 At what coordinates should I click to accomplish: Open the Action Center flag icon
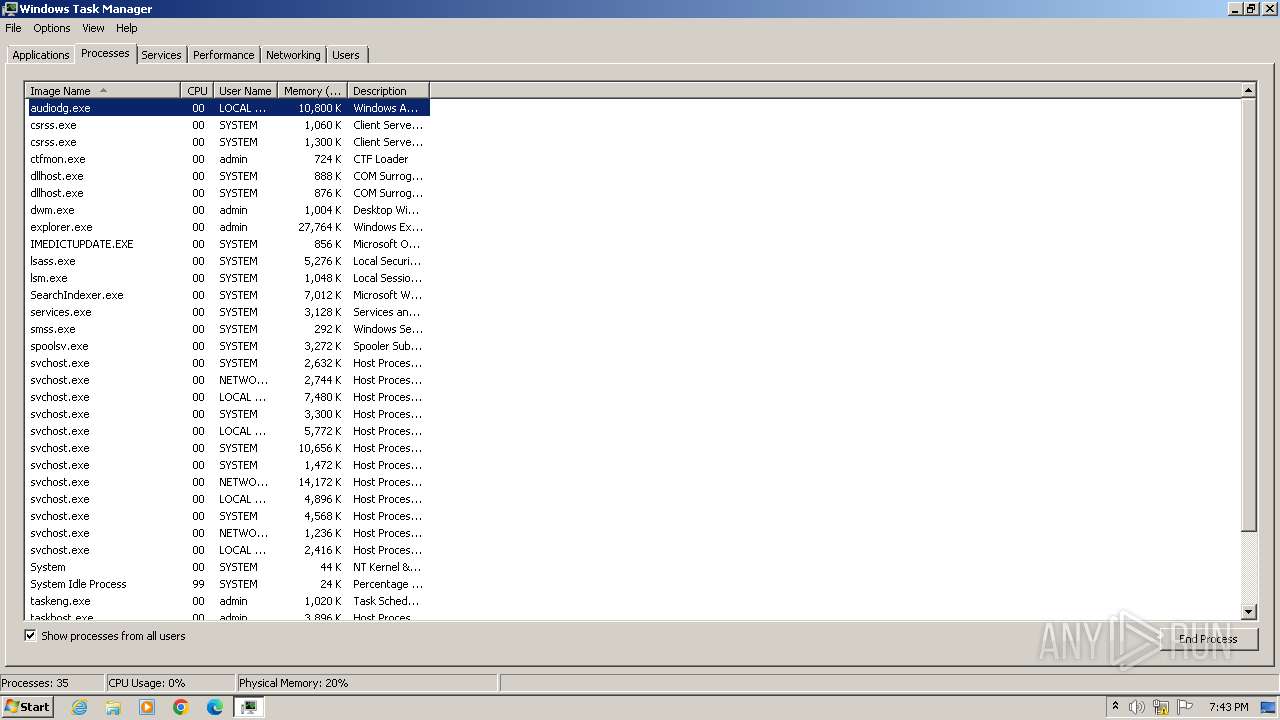[1185, 707]
